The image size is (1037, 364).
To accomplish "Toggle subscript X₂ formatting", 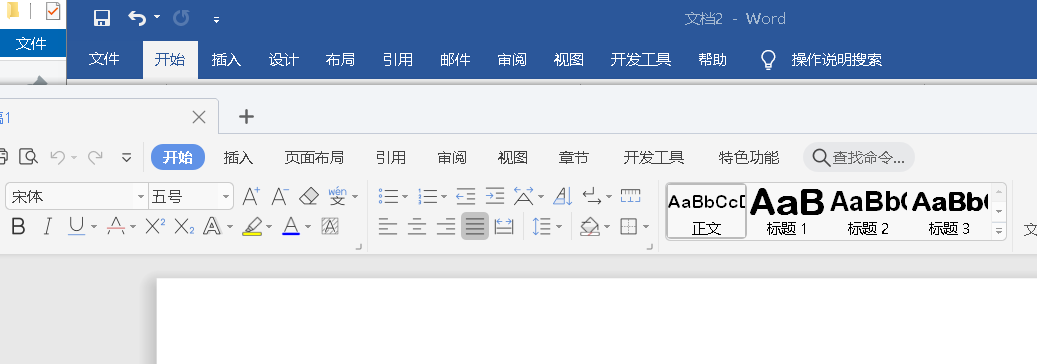I will coord(184,227).
